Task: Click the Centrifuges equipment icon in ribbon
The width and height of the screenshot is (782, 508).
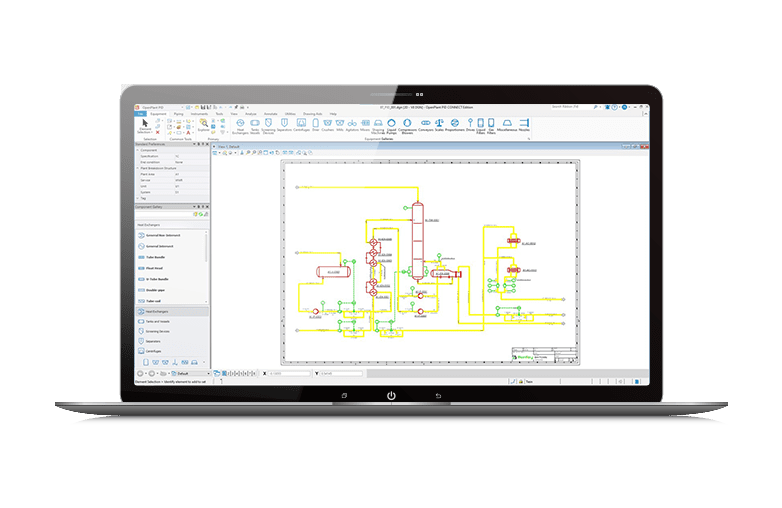Action: 300,124
